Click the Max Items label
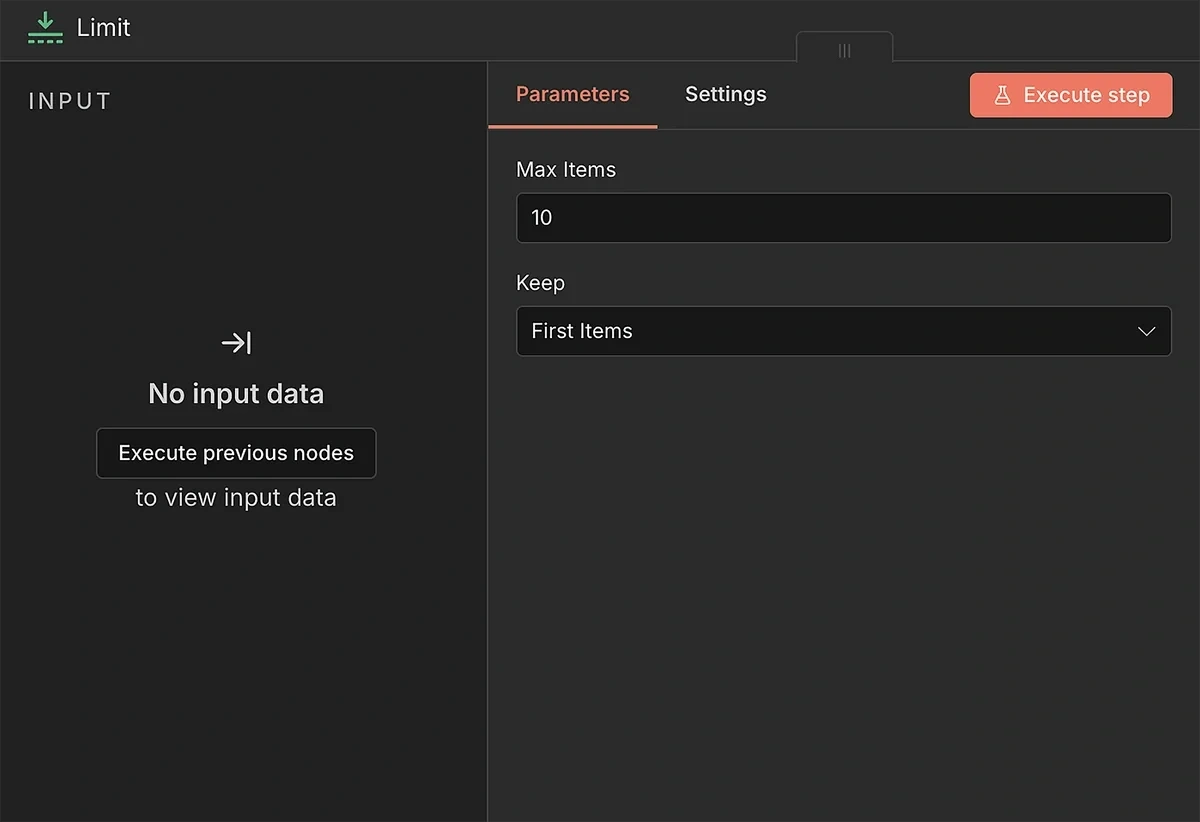The height and width of the screenshot is (822, 1200). [566, 170]
